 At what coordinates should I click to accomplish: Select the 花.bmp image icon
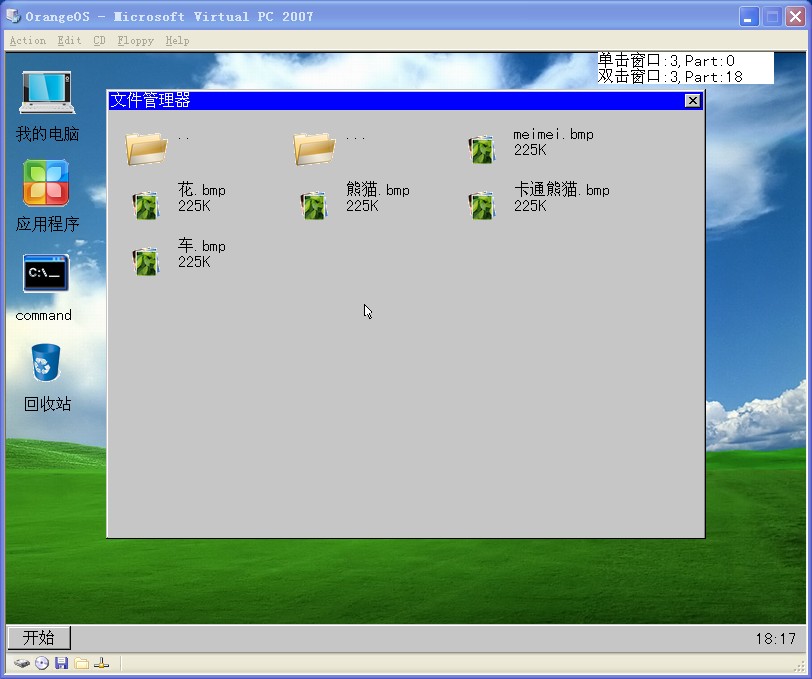(x=146, y=205)
